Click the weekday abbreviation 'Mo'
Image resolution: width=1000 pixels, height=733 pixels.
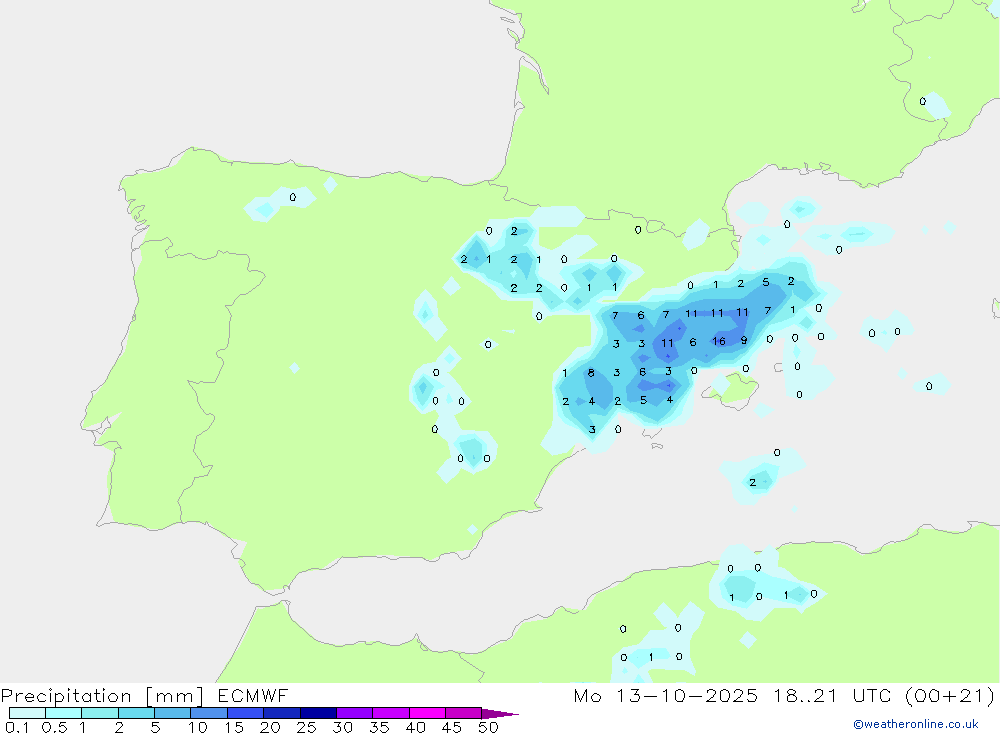pyautogui.click(x=587, y=695)
